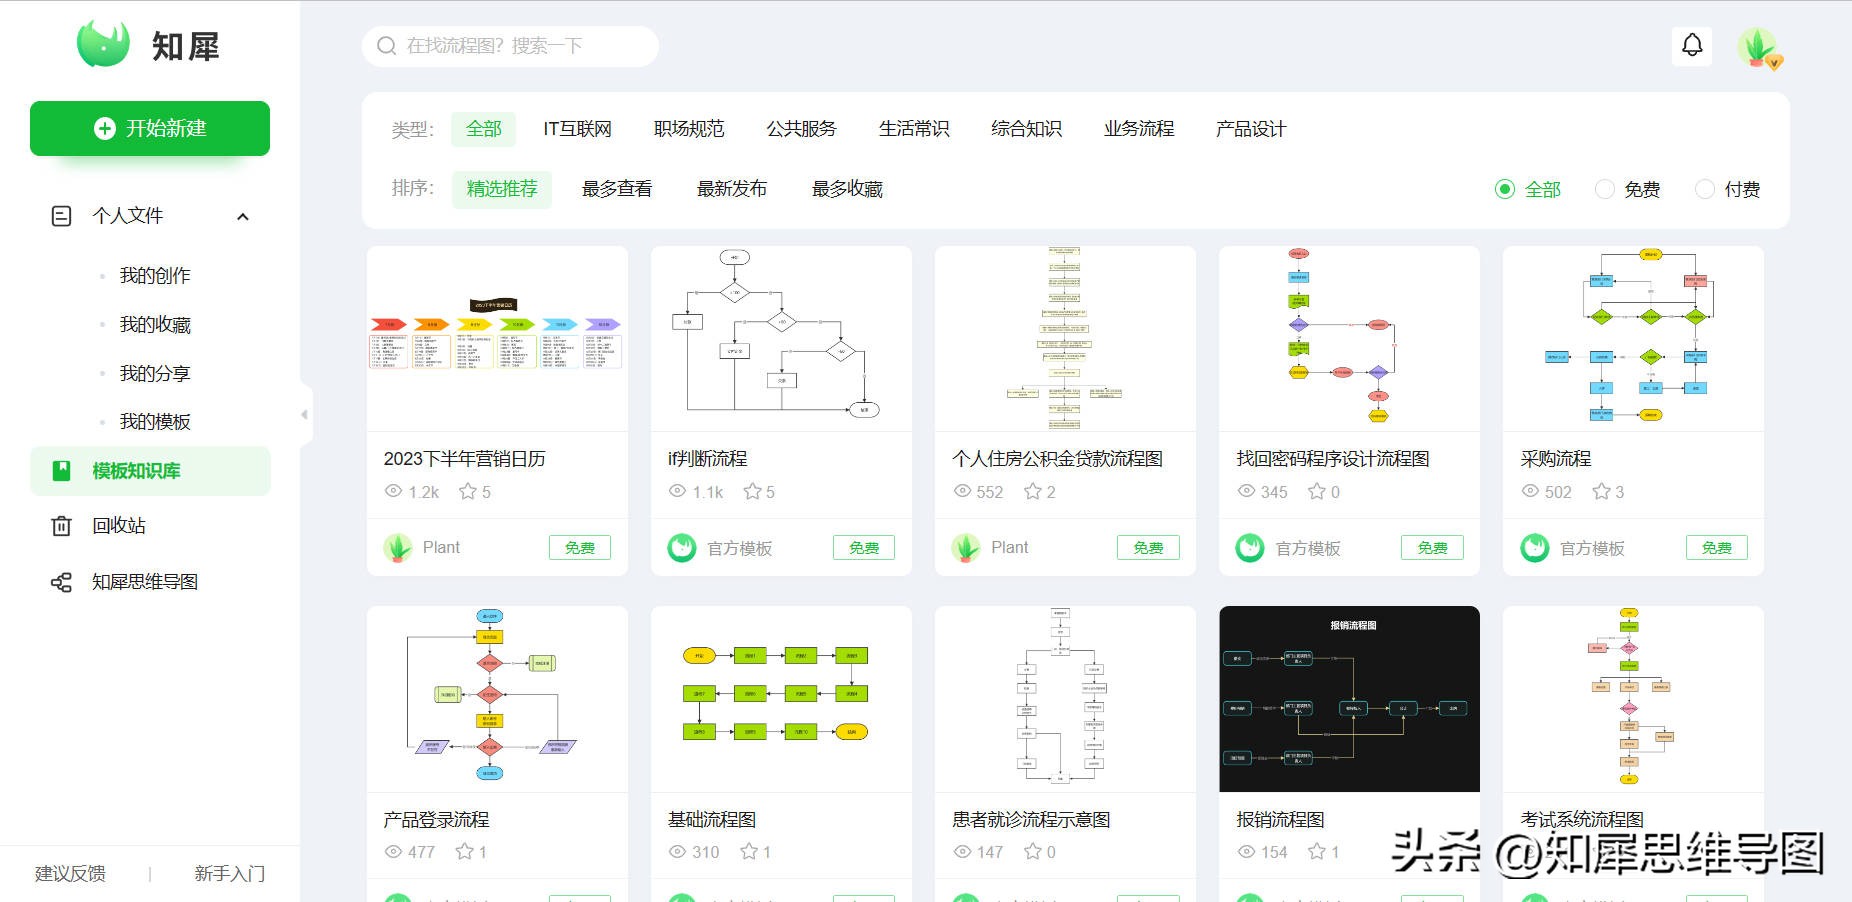Open the 新手入门 link at bottom
This screenshot has height=902, width=1852.
(x=228, y=873)
